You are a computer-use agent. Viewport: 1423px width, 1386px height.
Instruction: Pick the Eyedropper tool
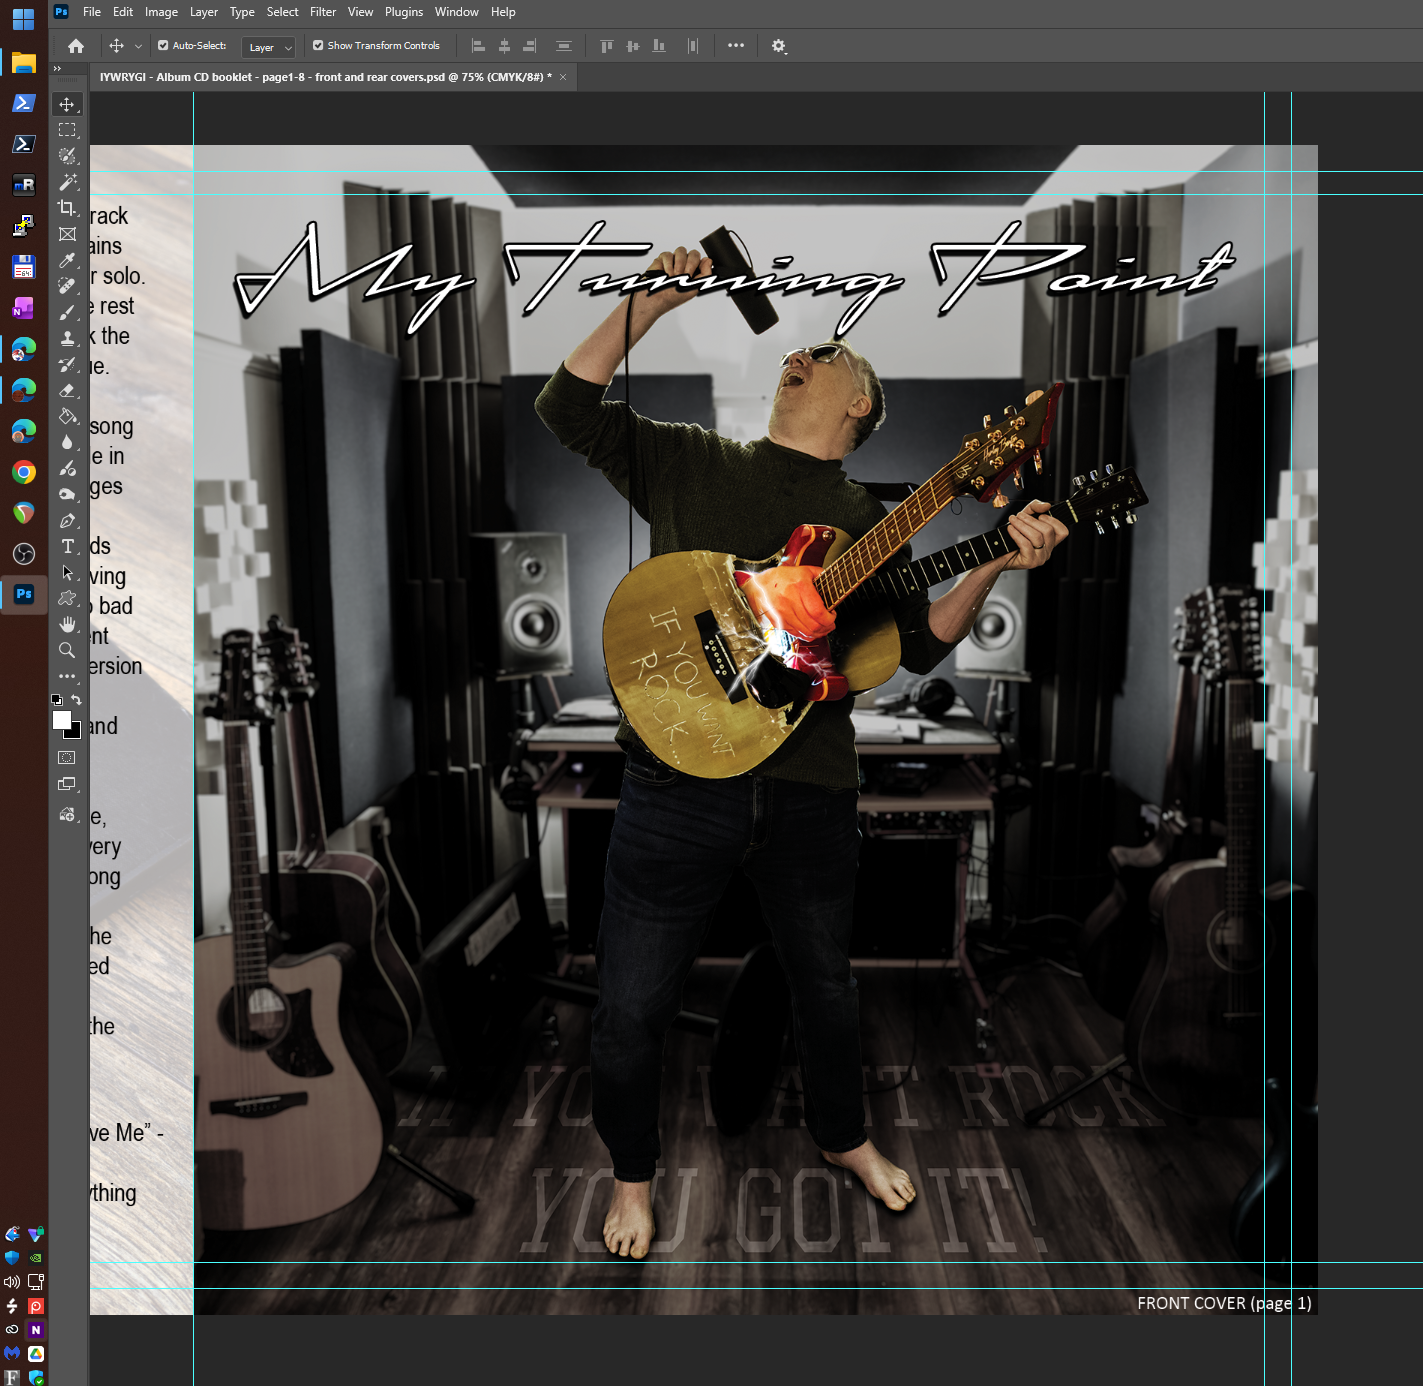pos(67,260)
